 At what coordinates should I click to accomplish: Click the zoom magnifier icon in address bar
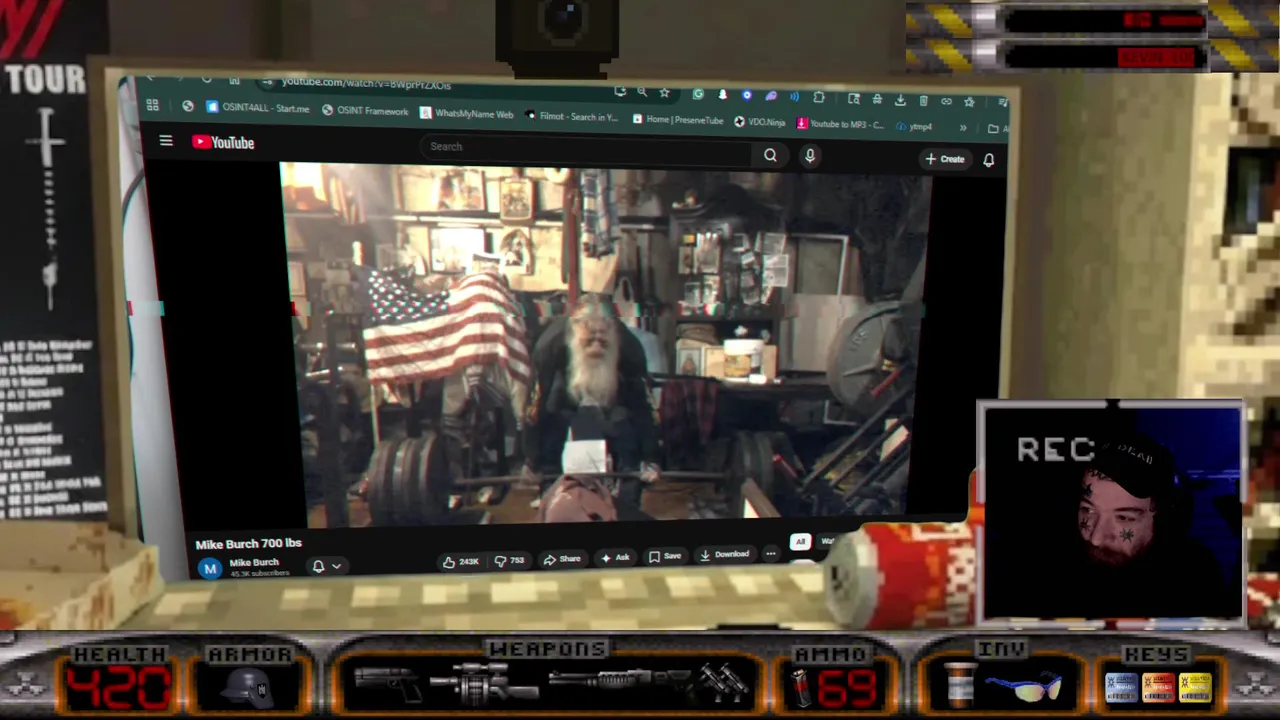coord(642,92)
